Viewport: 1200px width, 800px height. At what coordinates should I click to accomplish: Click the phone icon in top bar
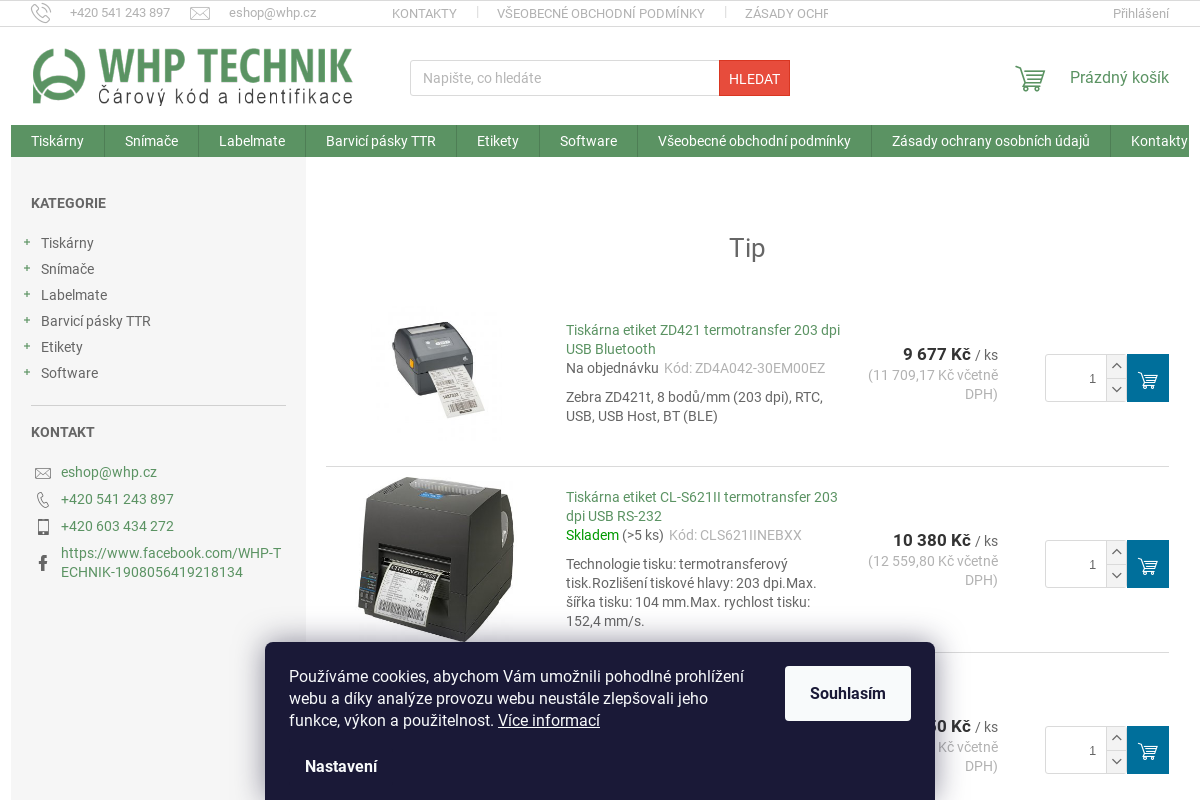pos(41,13)
